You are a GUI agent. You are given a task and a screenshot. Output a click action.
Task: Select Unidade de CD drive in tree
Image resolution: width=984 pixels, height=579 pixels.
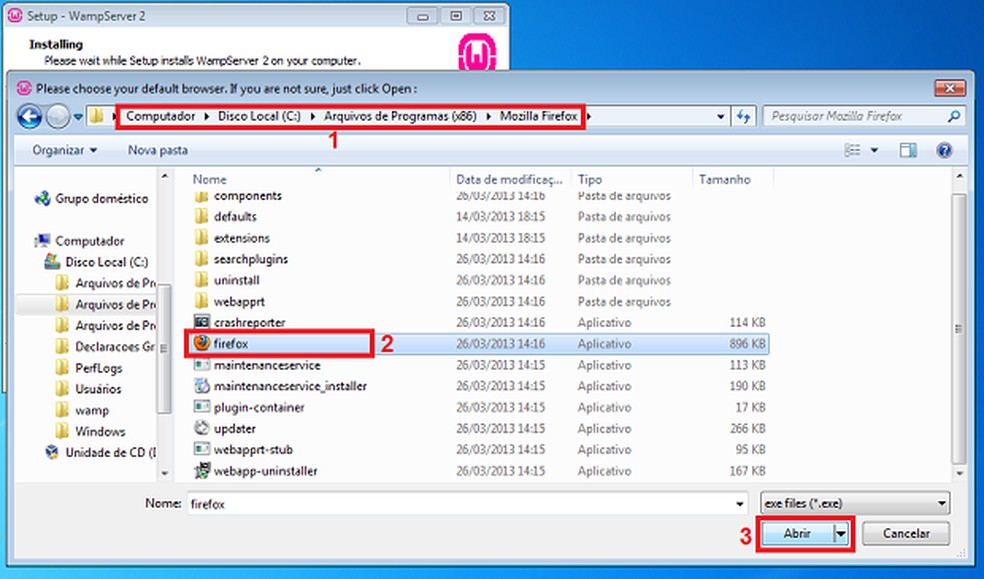[x=110, y=452]
